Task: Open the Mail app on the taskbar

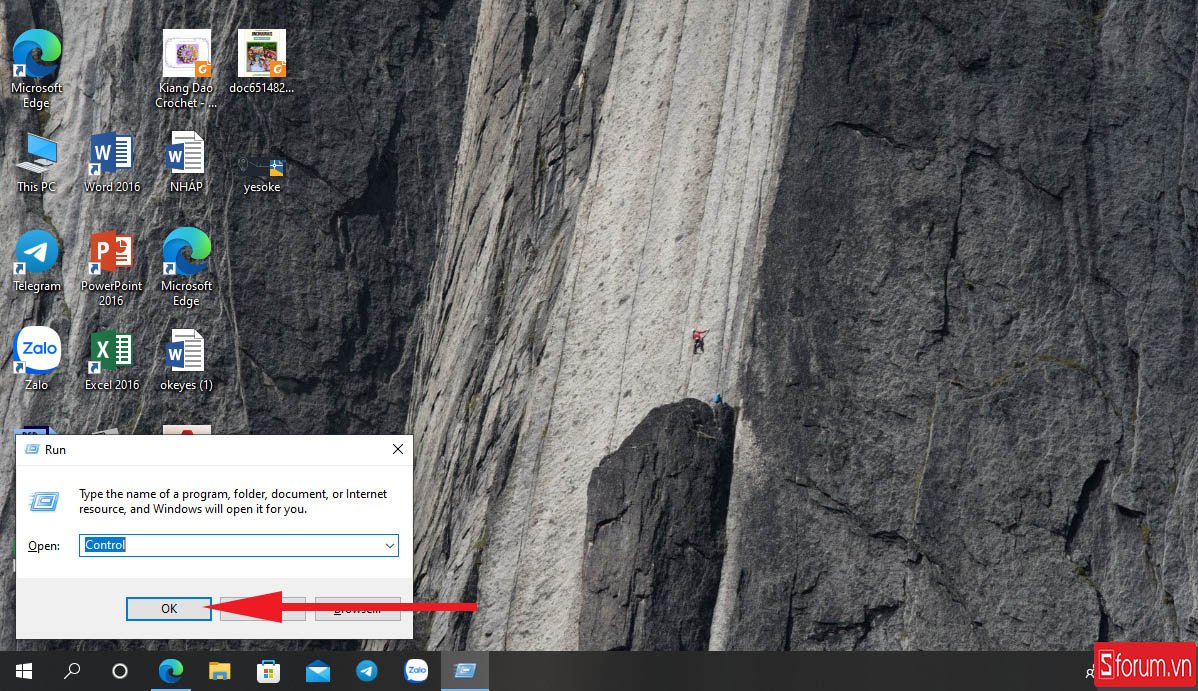Action: click(x=318, y=671)
